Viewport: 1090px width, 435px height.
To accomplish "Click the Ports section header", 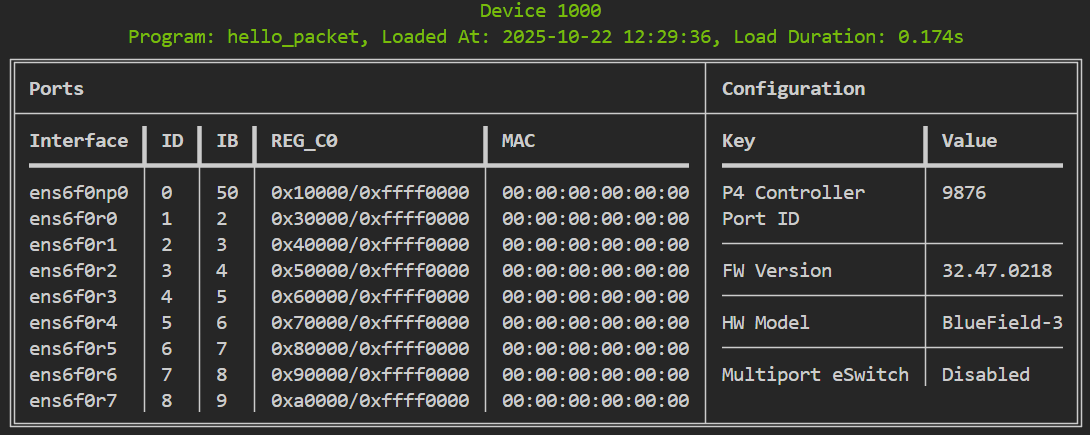I will coord(56,89).
